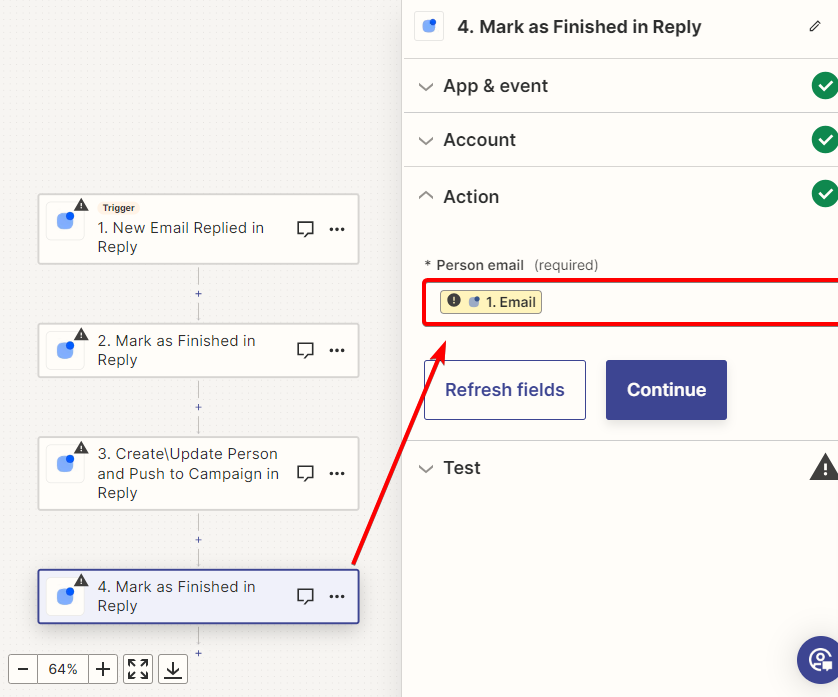Viewport: 838px width, 697px height.
Task: Click the Reply app icon on step 1
Action: 65,221
